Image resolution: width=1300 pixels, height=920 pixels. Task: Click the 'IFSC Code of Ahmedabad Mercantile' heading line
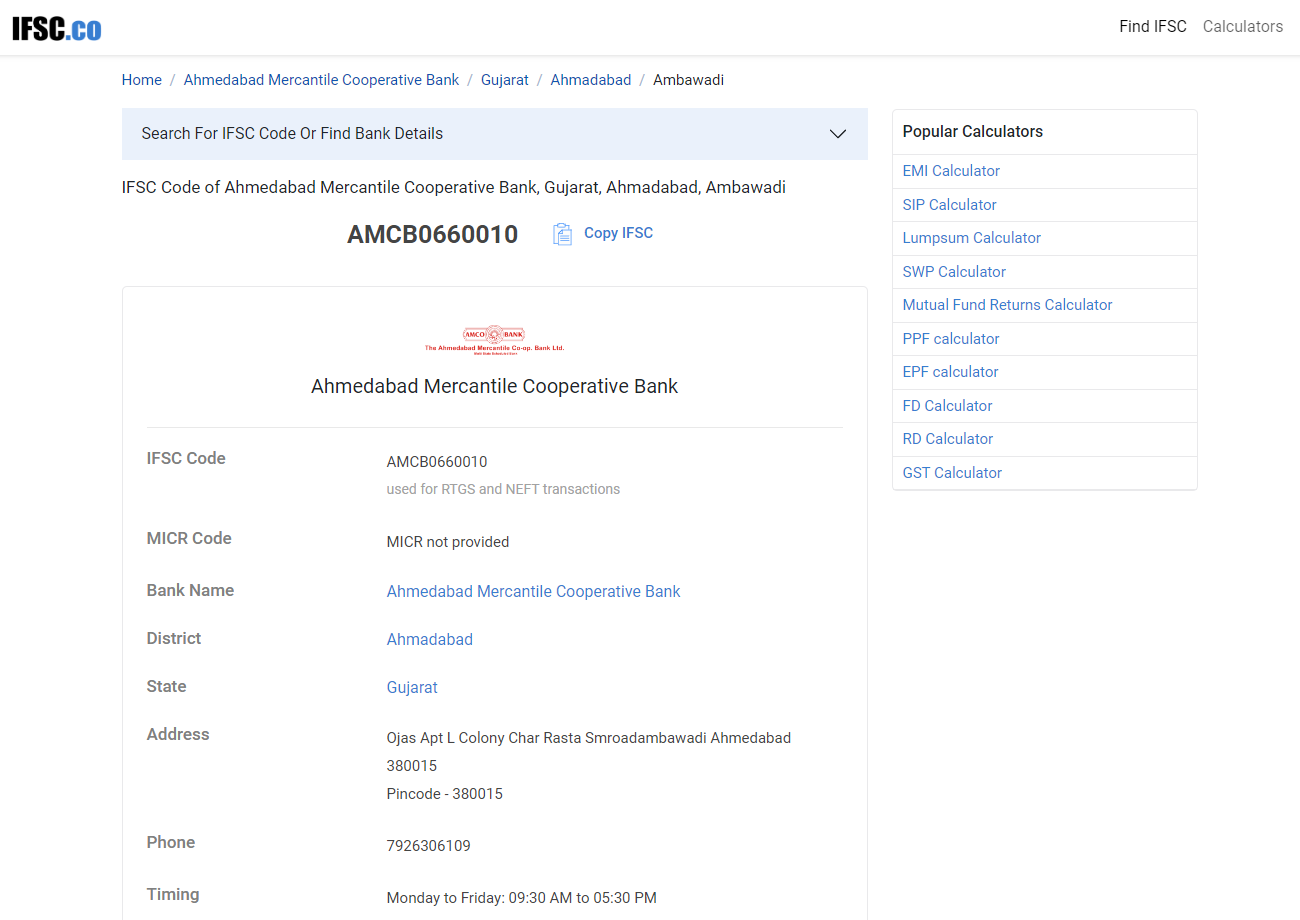454,188
